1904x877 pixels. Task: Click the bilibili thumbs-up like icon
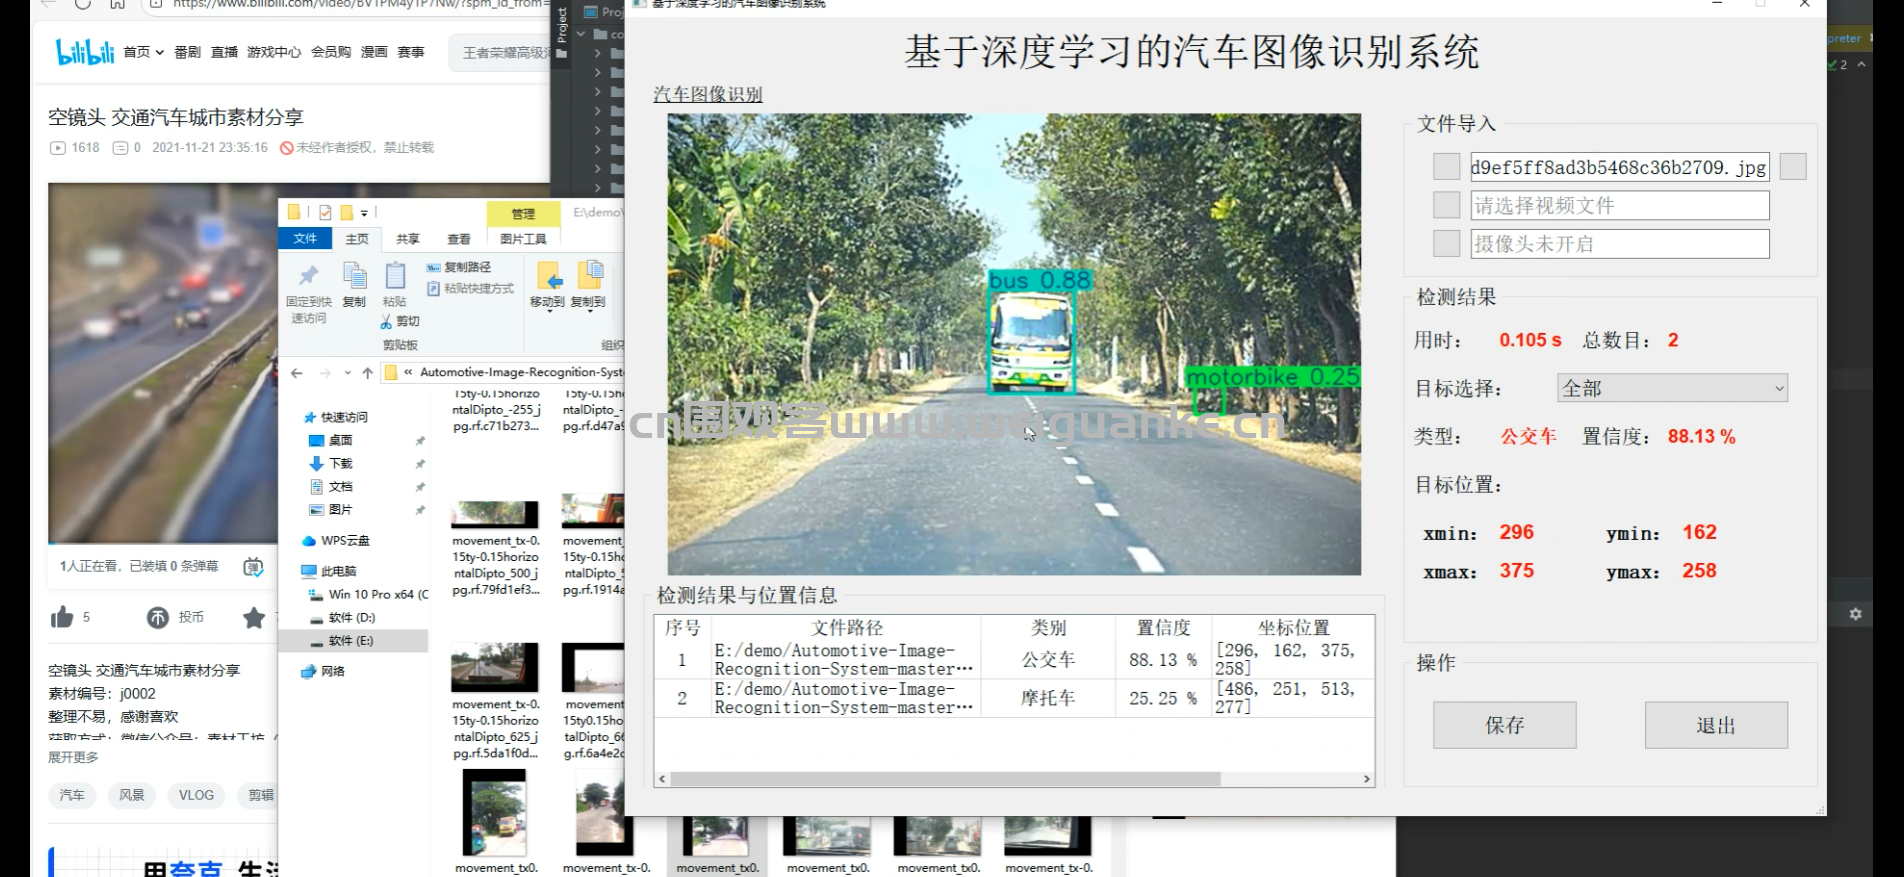62,617
